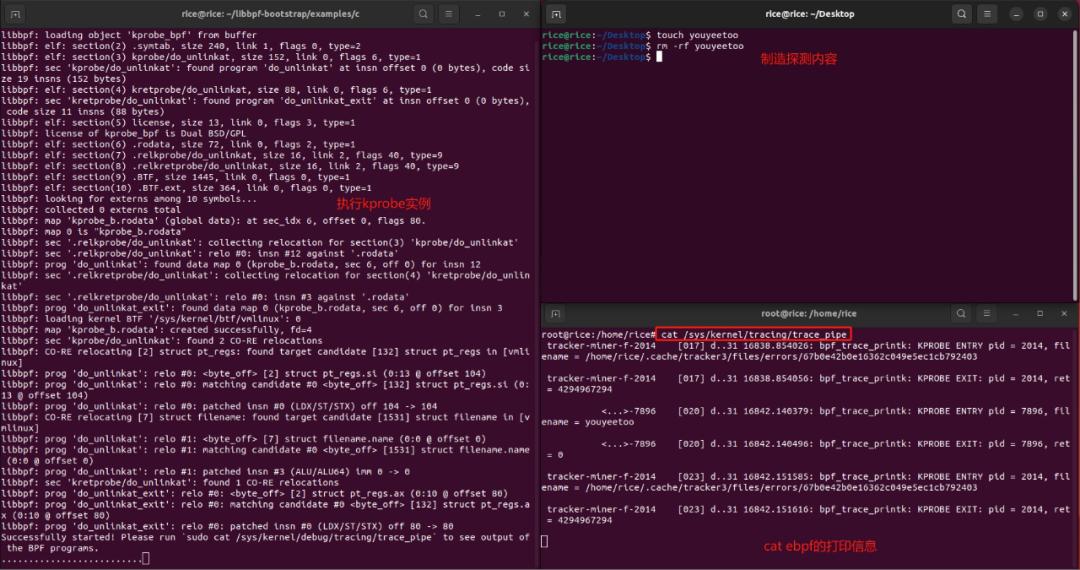
Task: Click the 'rm -rf youyeetoo' command line
Action: pyautogui.click(x=643, y=46)
